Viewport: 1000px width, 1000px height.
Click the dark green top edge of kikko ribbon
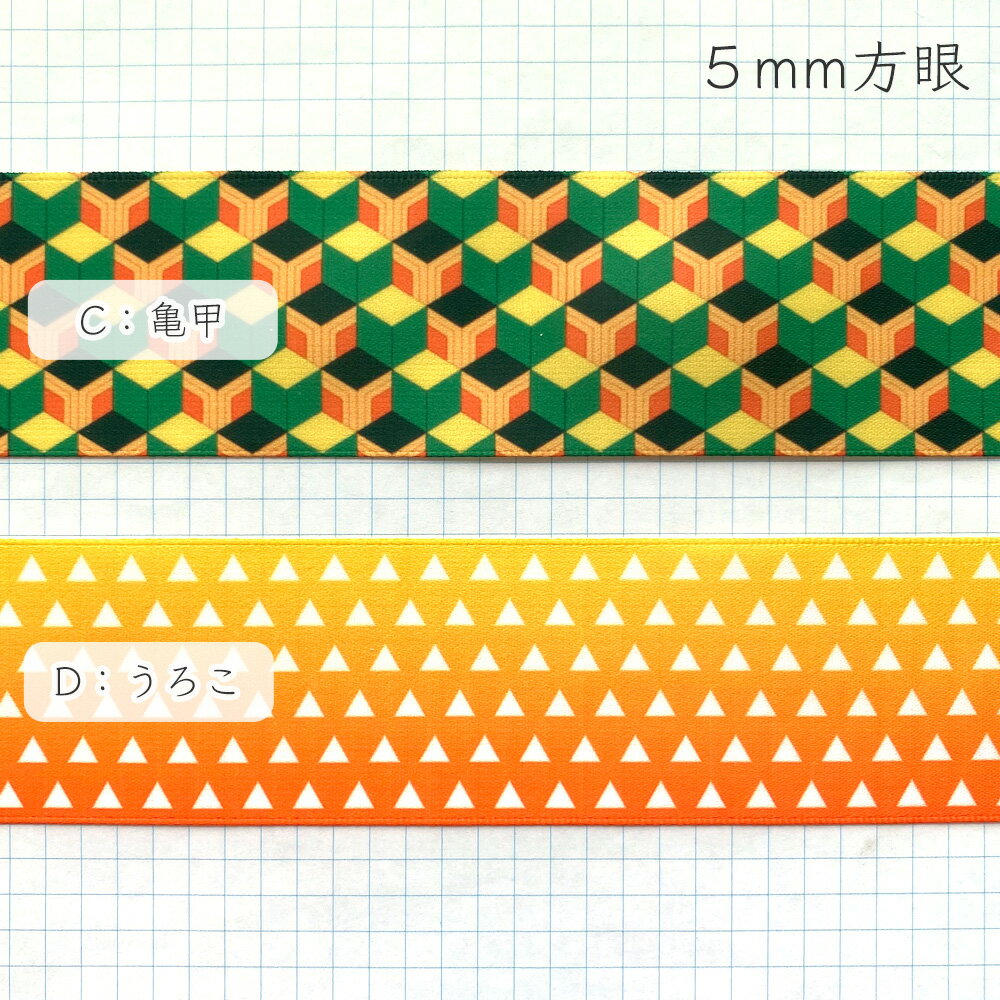pyautogui.click(x=500, y=175)
